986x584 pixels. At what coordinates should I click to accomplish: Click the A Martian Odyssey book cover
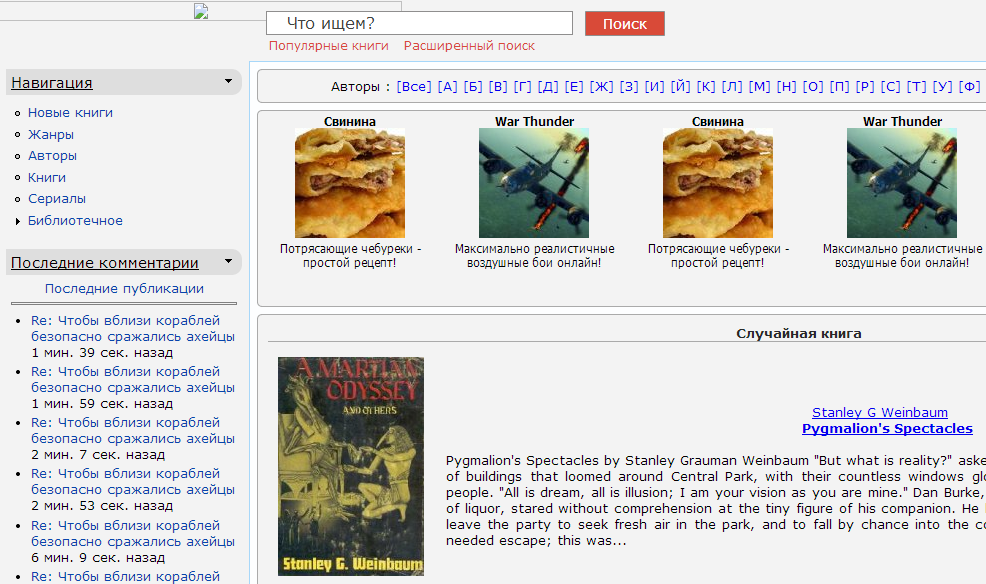point(350,466)
